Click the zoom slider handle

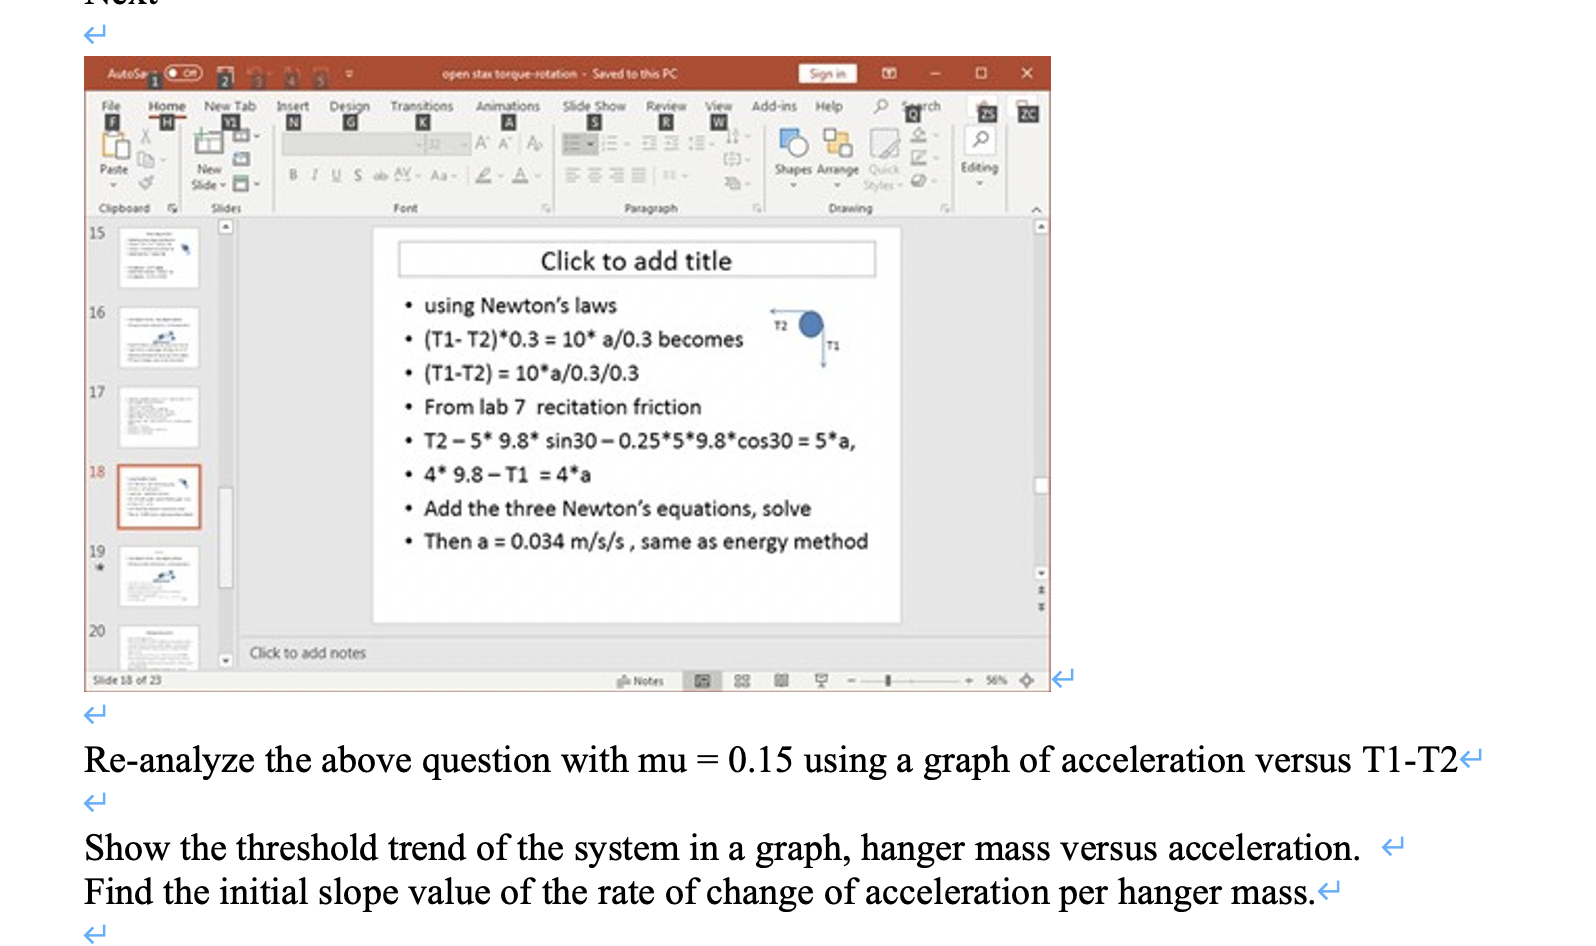coord(888,681)
